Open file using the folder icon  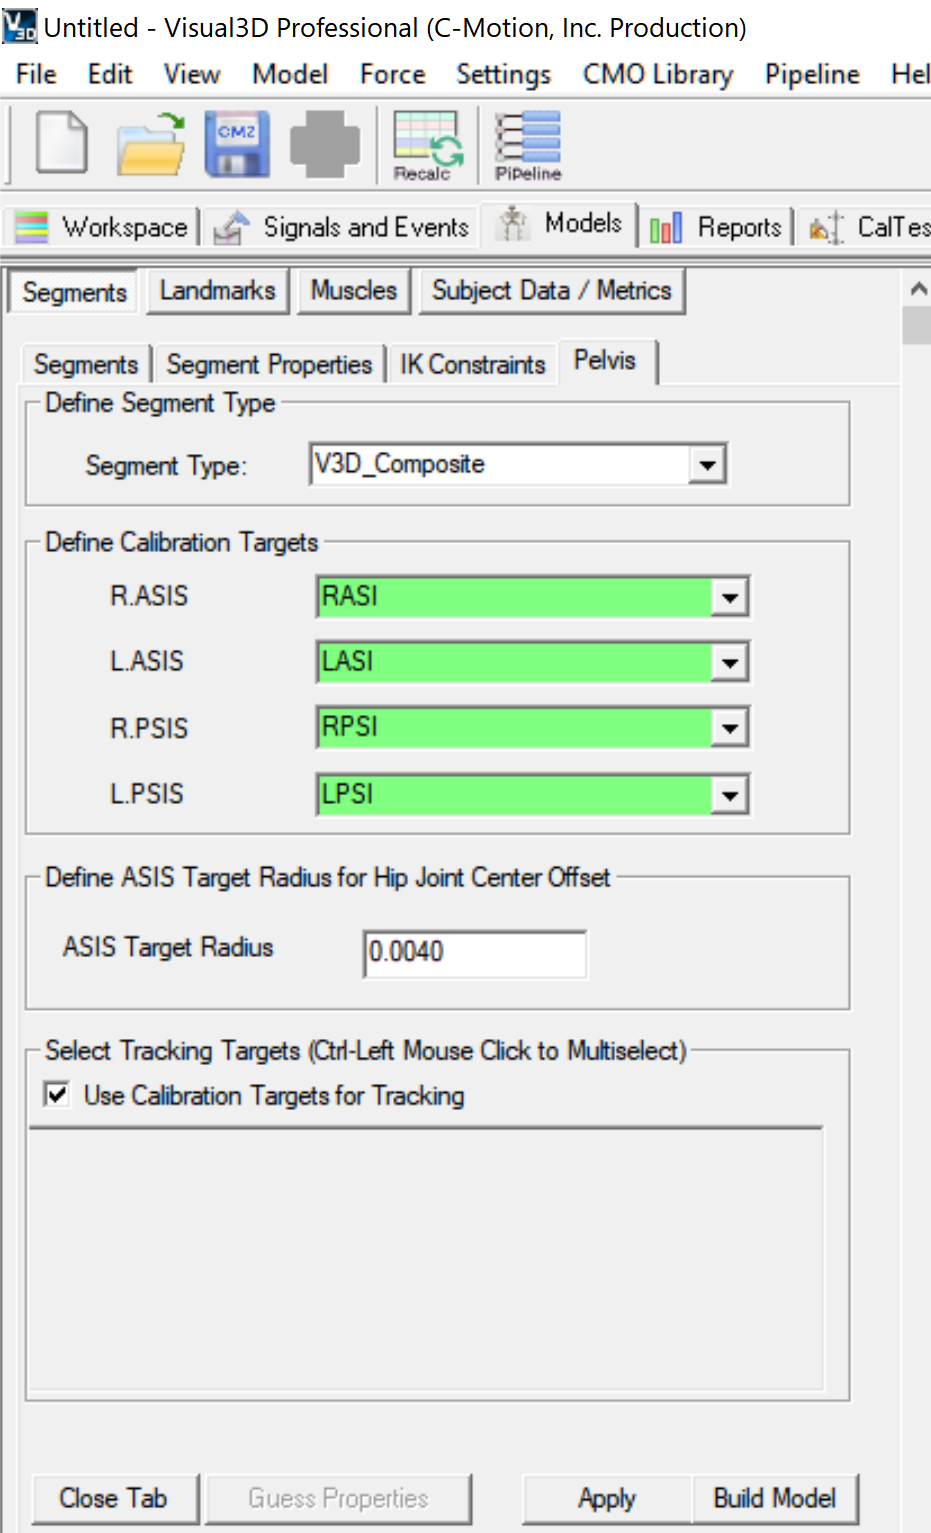tap(151, 144)
